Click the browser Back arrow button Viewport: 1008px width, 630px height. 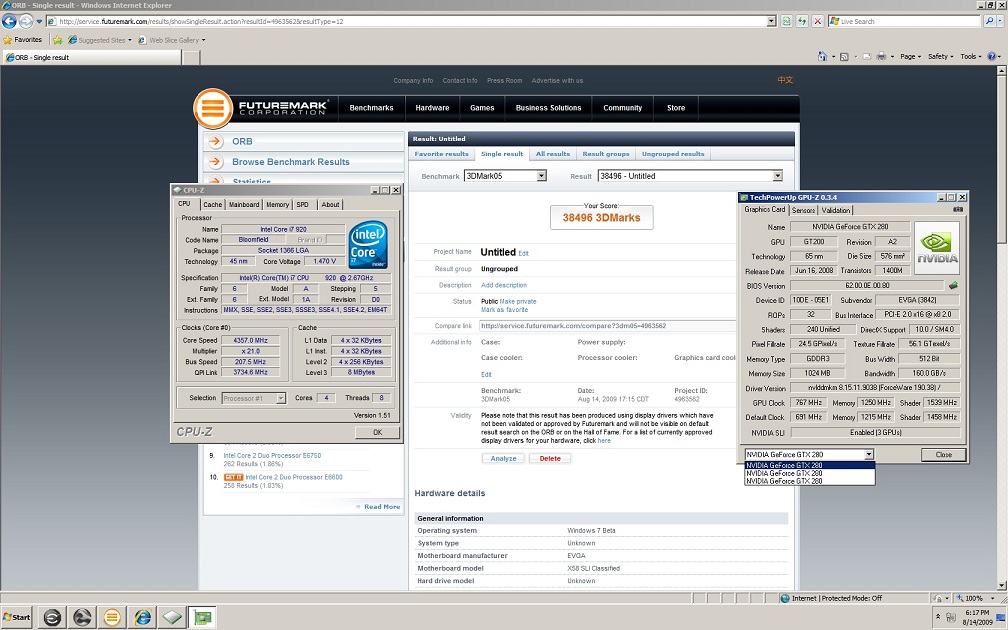9,21
